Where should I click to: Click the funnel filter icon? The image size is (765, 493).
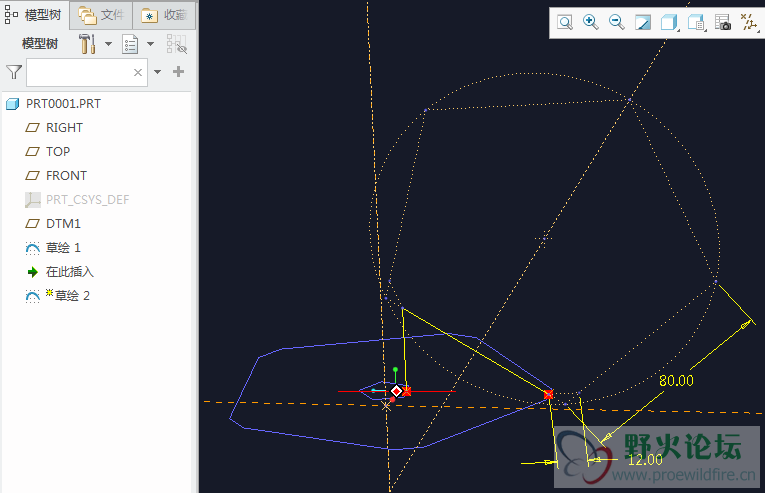14,72
